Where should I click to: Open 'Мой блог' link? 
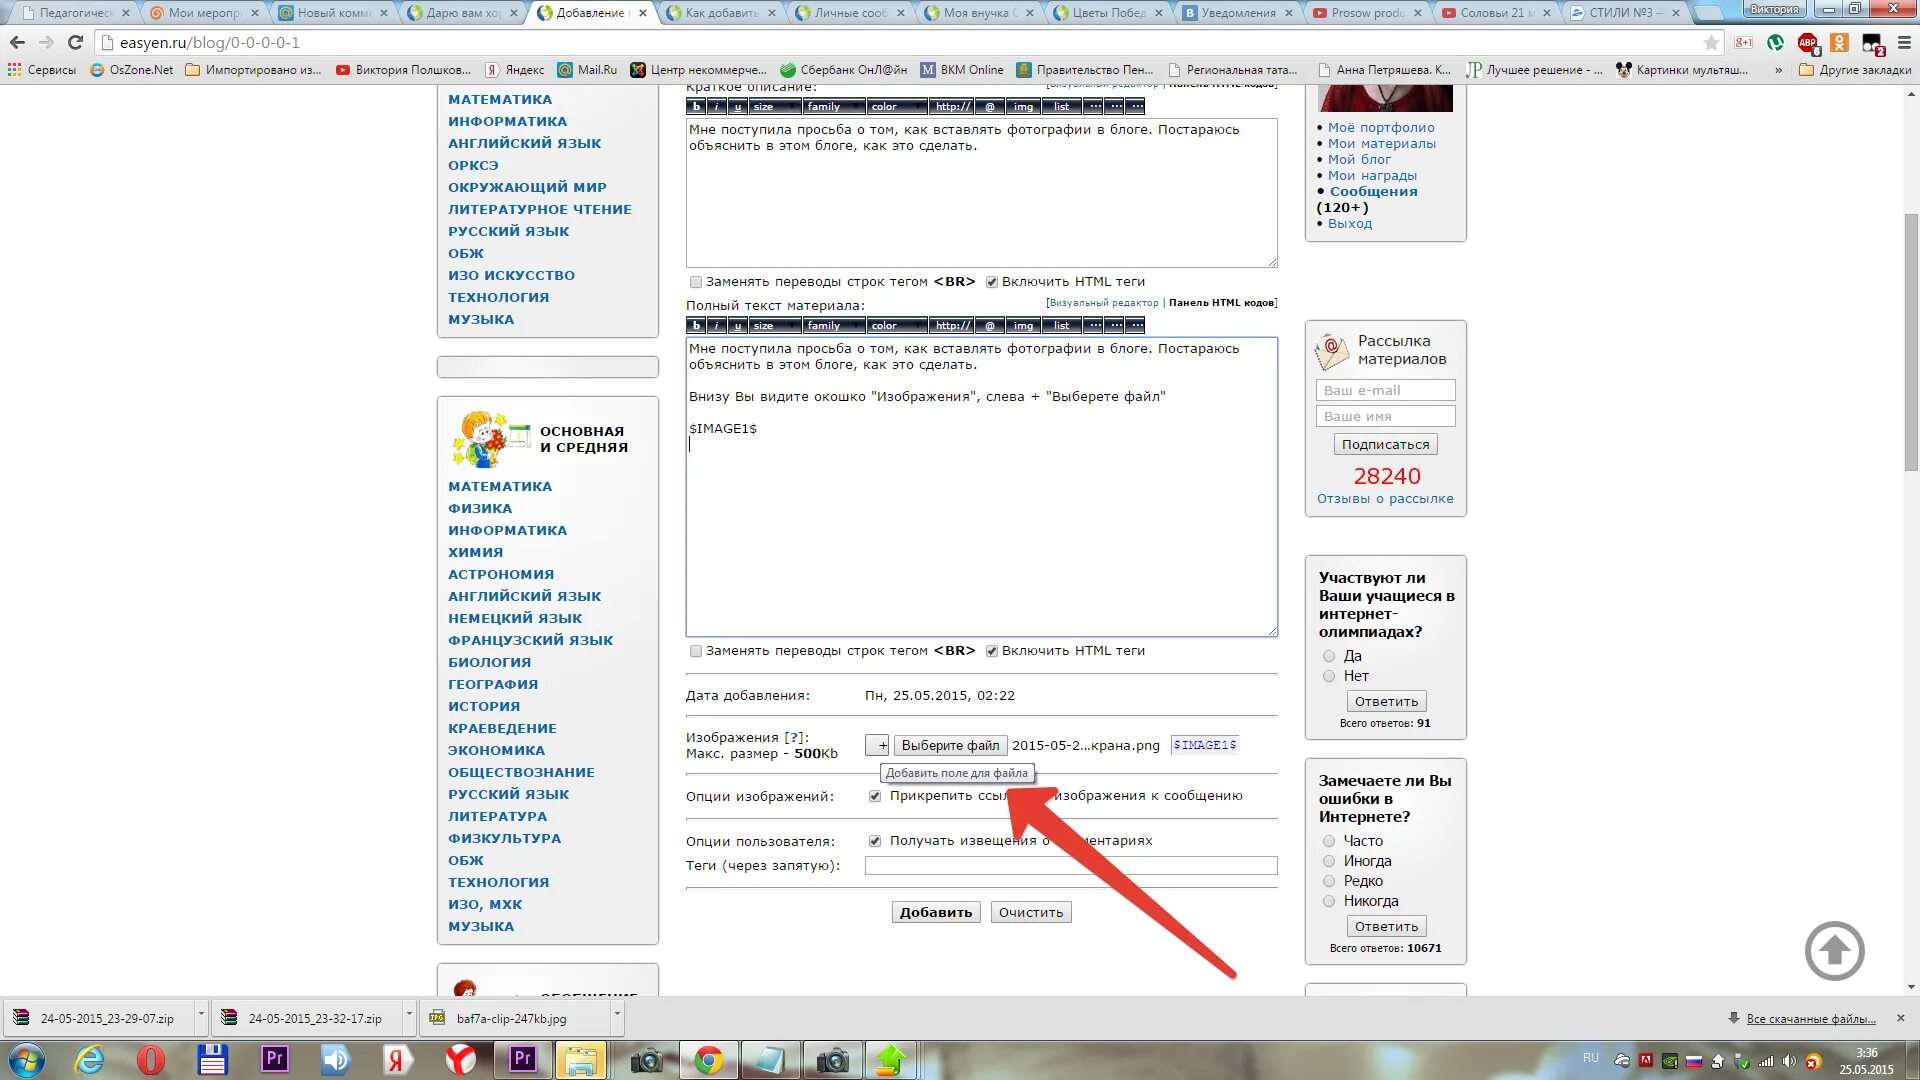tap(1359, 160)
